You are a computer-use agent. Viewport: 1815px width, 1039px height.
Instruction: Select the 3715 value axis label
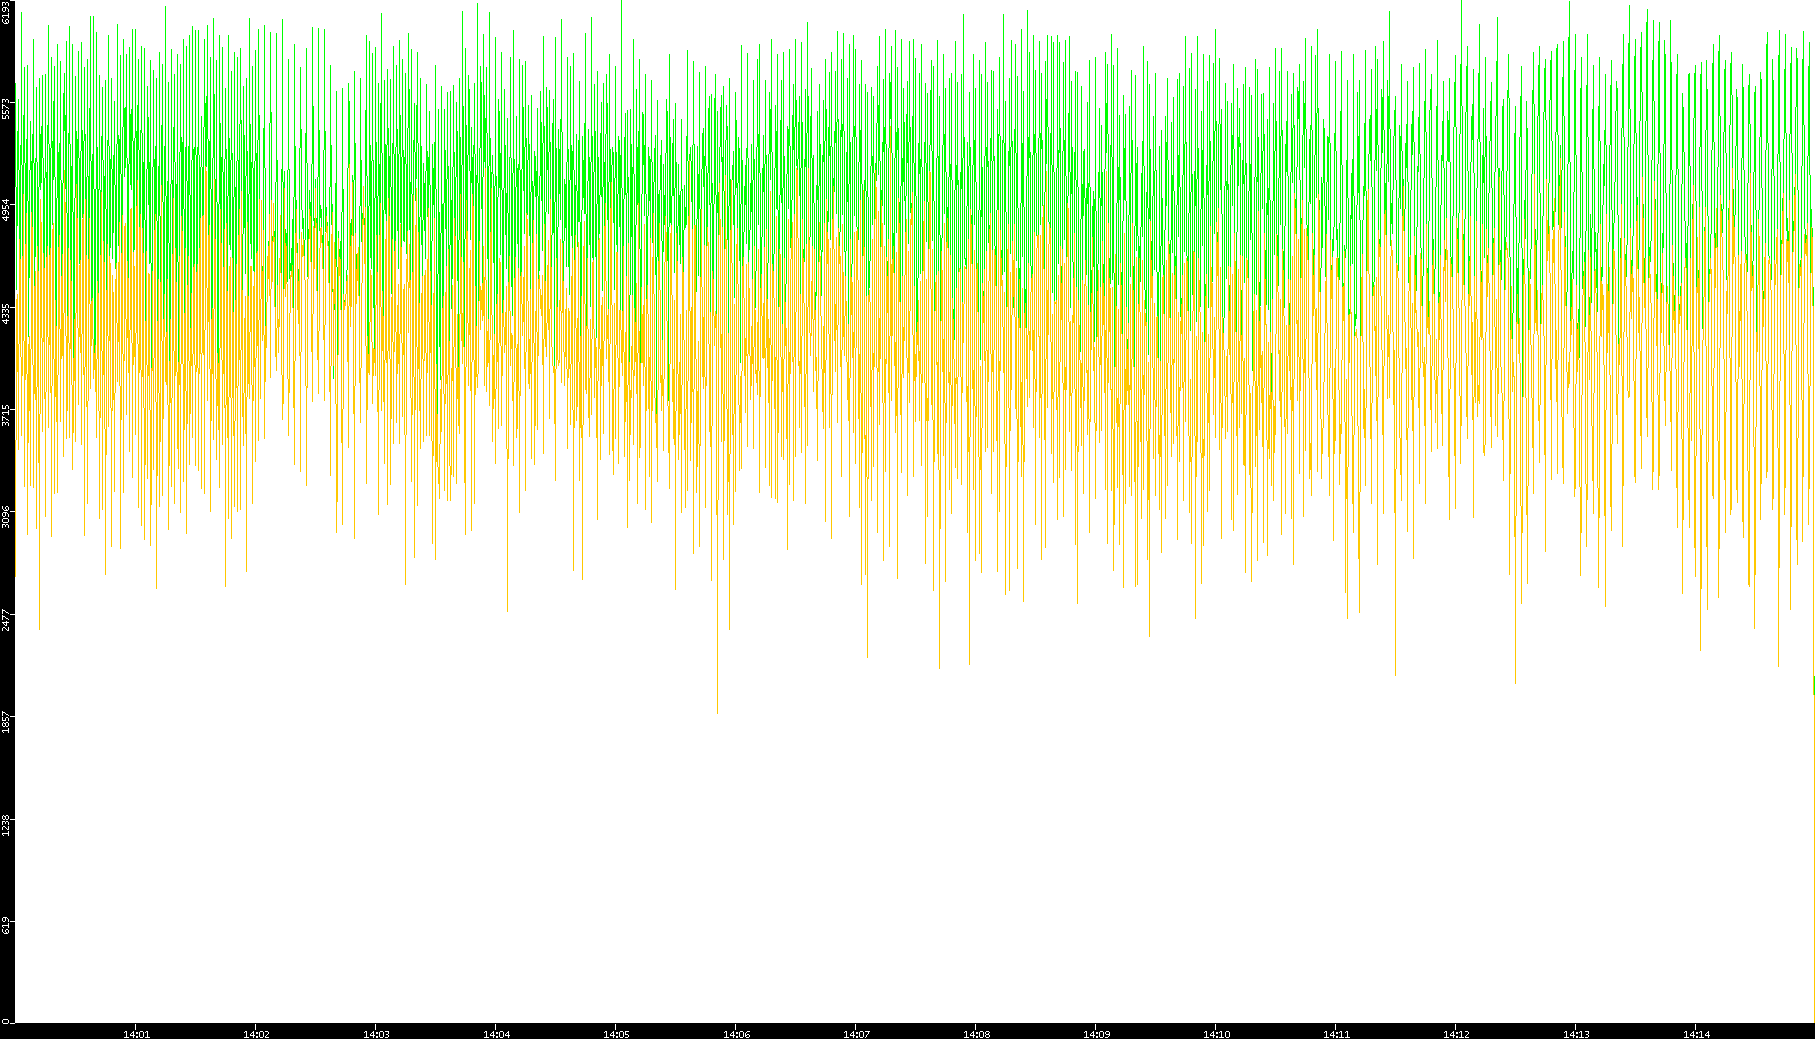[7, 415]
